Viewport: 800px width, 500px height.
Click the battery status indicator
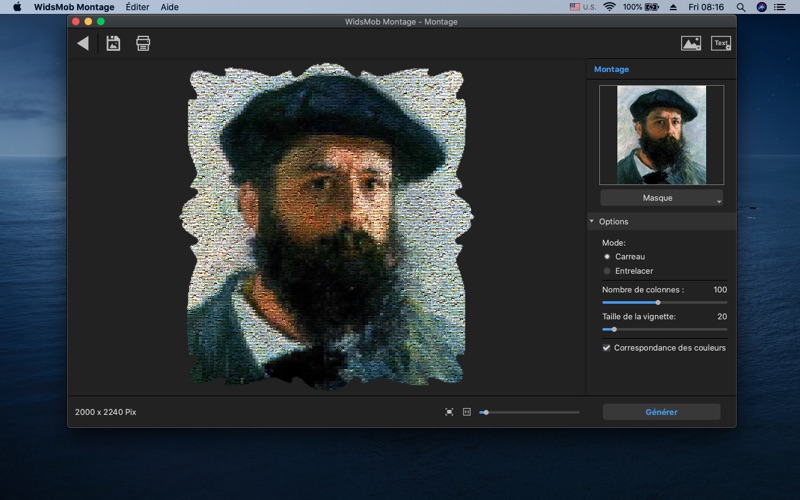[x=641, y=7]
